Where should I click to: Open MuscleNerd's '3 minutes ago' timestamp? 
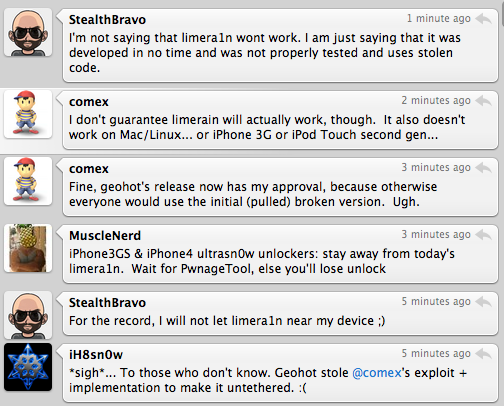click(x=436, y=234)
